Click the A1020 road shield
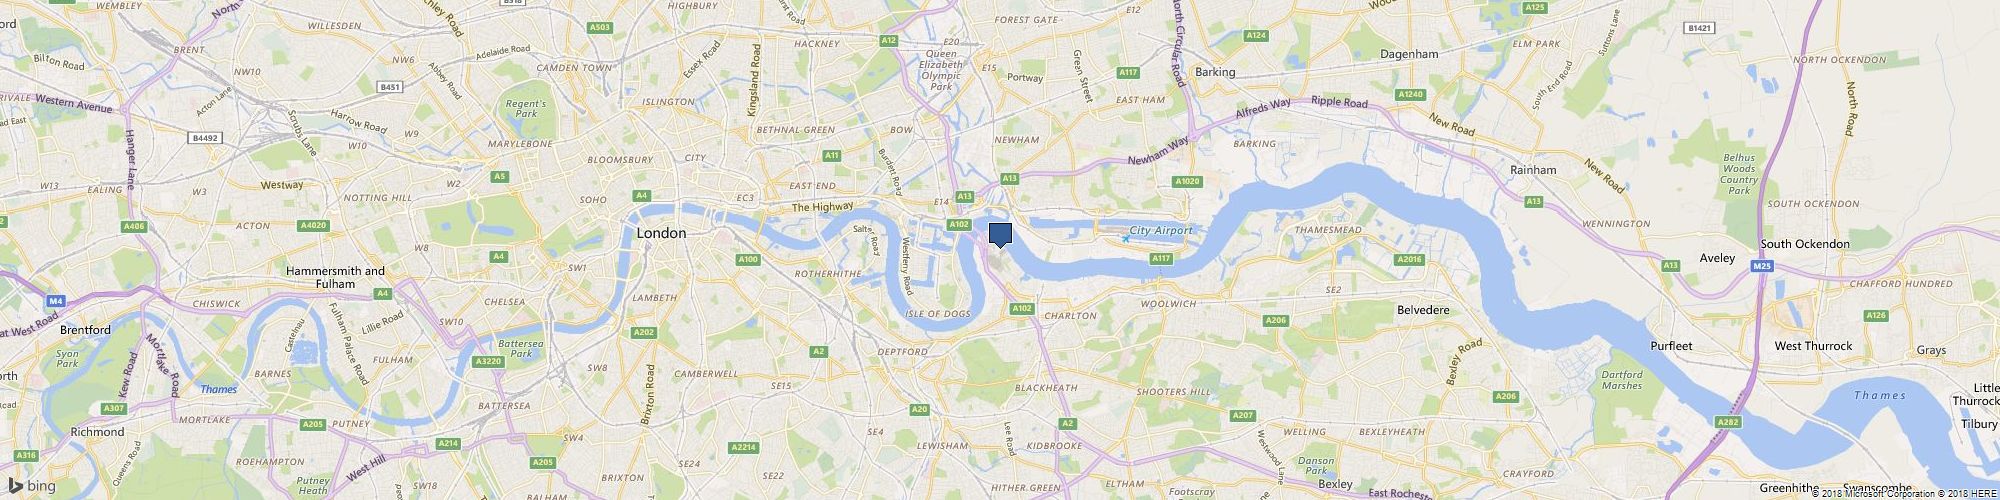Viewport: 2000px width, 500px height. click(1187, 181)
